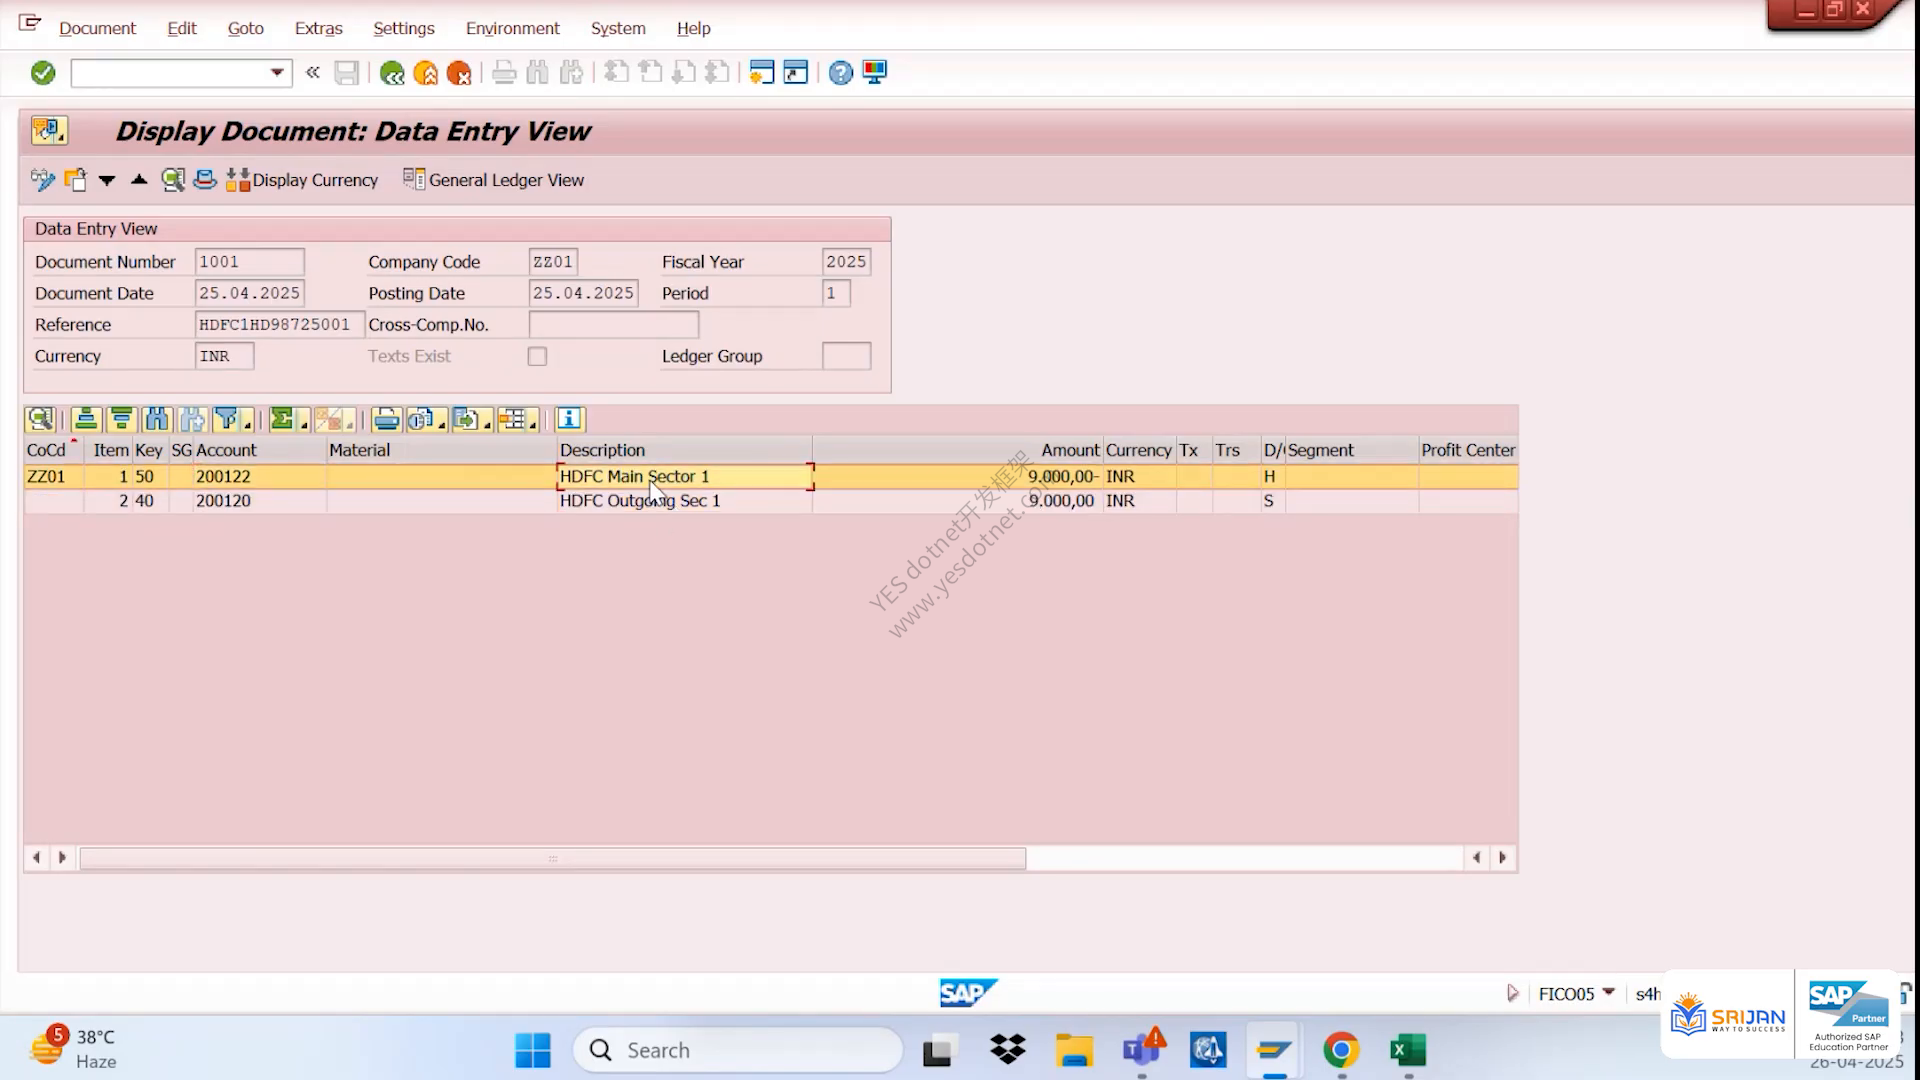Click the Help question mark icon

tap(841, 73)
